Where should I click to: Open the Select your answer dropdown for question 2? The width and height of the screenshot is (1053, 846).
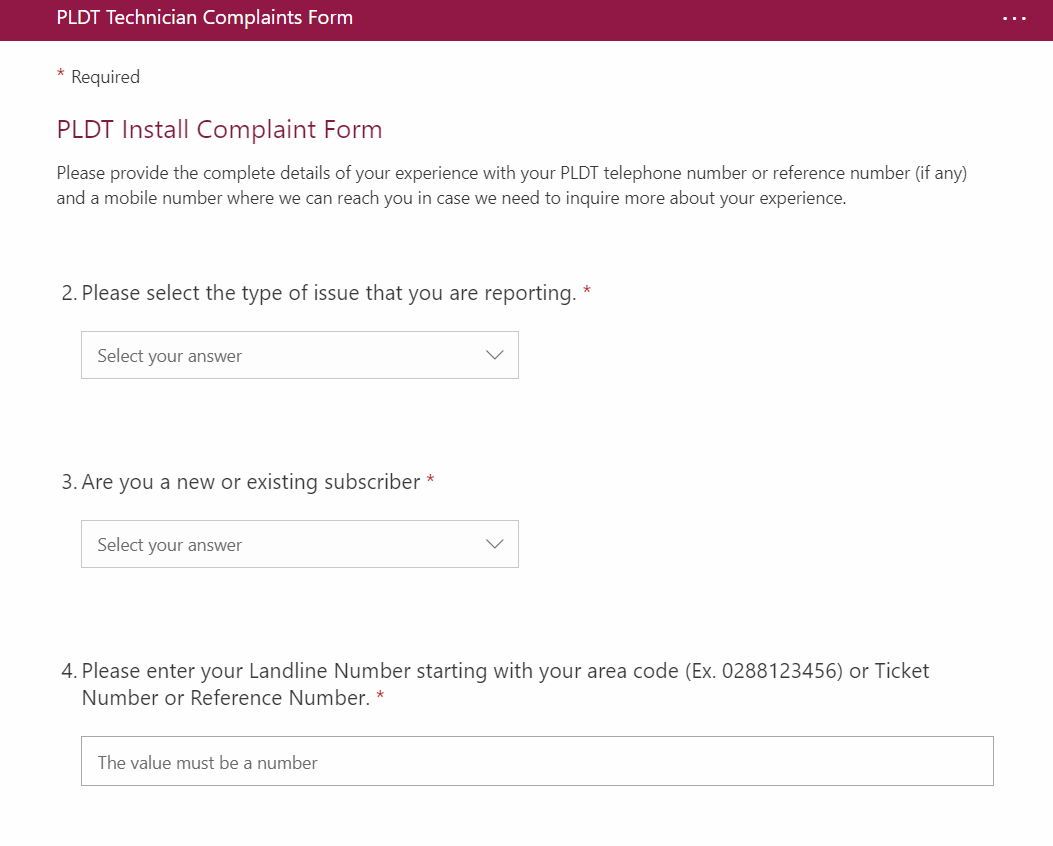(x=299, y=355)
